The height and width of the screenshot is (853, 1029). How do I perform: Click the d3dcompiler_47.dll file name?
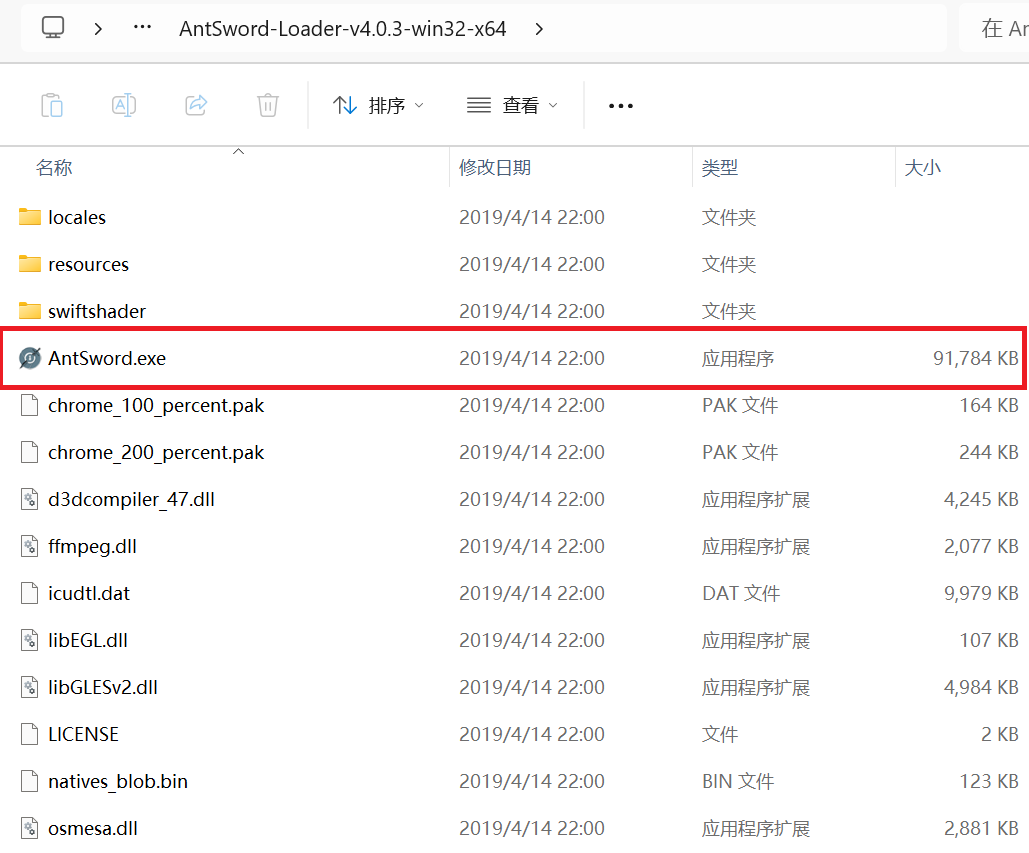coord(131,499)
